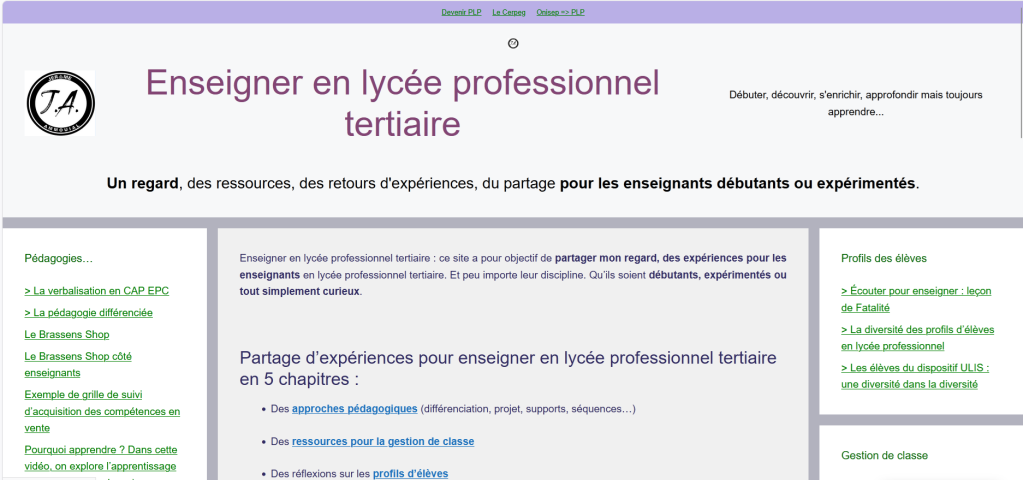Click the Partage d'expériences section heading

(x=508, y=368)
